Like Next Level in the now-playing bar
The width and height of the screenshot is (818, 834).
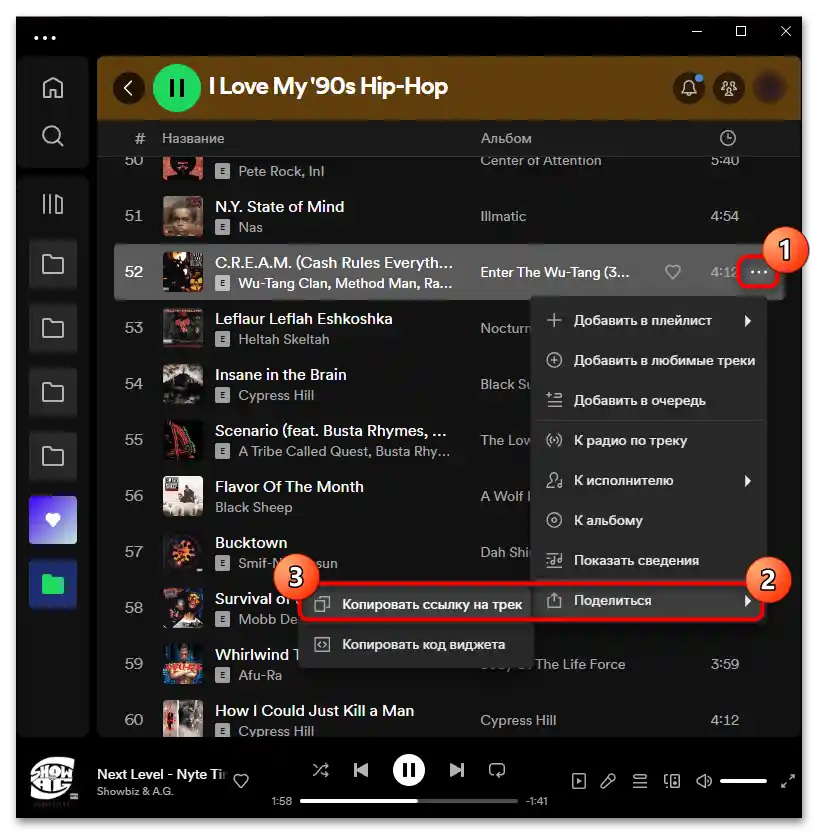pos(241,780)
